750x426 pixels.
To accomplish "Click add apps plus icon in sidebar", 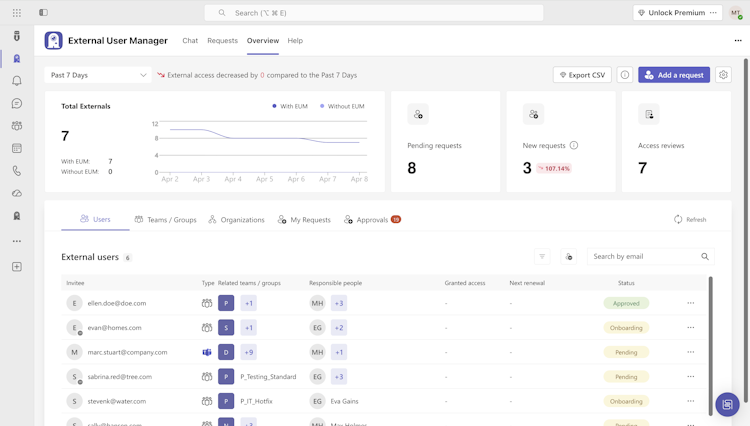I will tap(17, 267).
